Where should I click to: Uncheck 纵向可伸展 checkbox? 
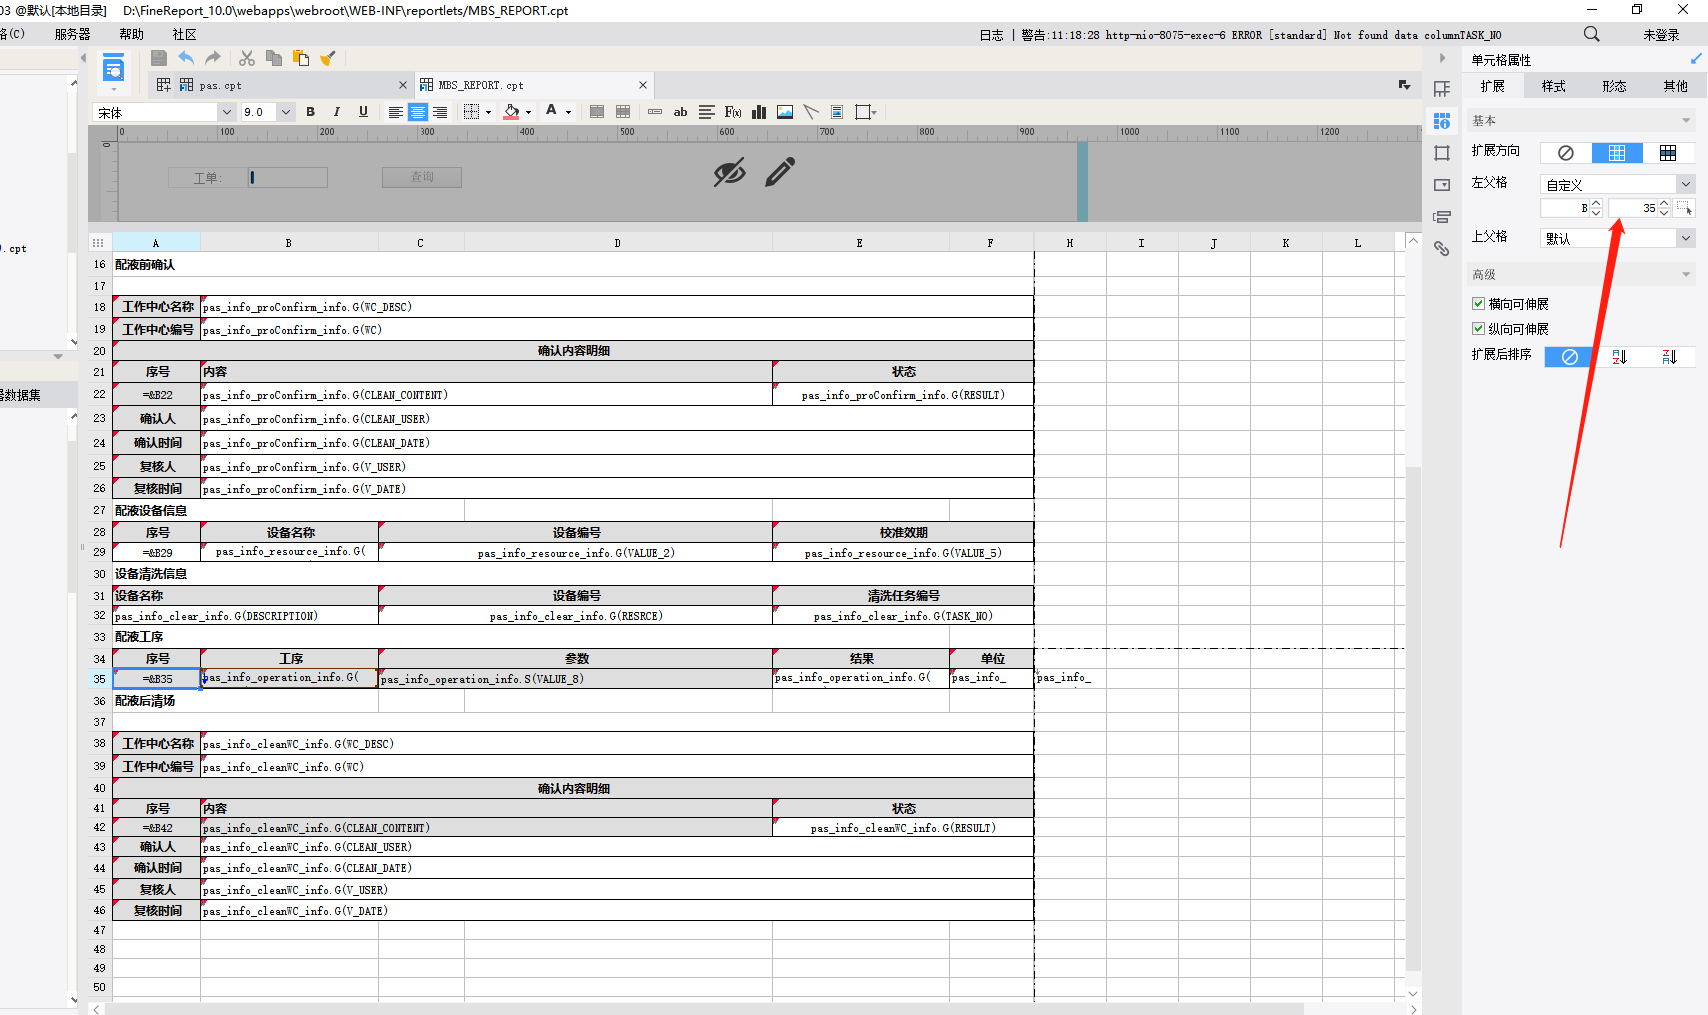click(1478, 329)
